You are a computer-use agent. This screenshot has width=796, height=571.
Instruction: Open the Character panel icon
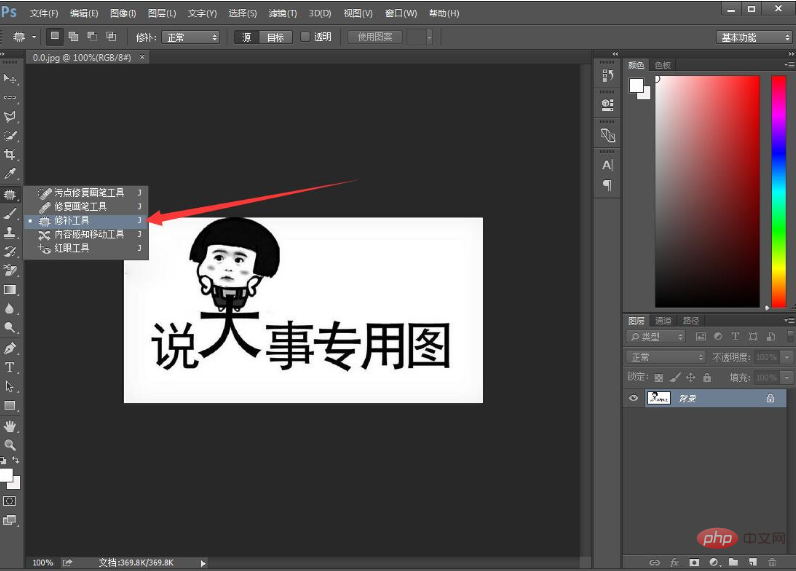click(x=607, y=165)
